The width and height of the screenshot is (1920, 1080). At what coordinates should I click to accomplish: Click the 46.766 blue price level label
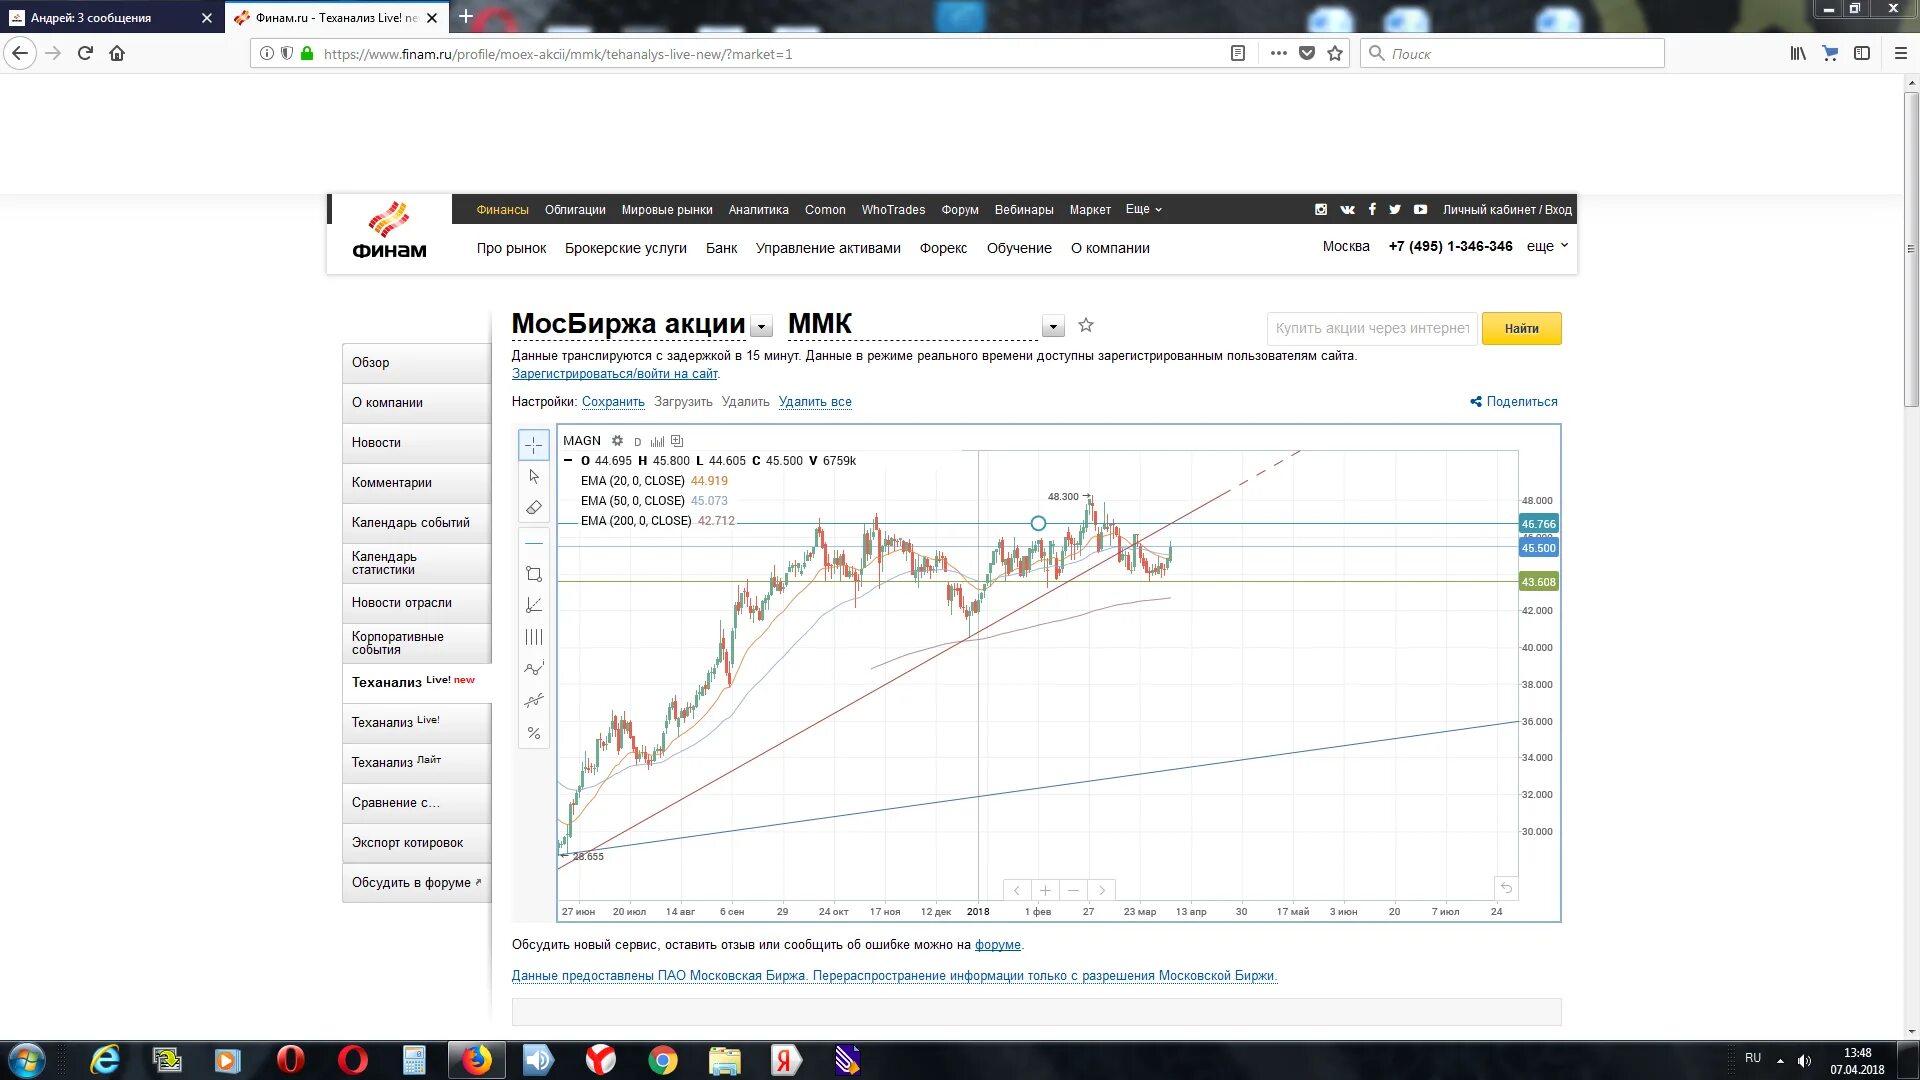(1538, 524)
